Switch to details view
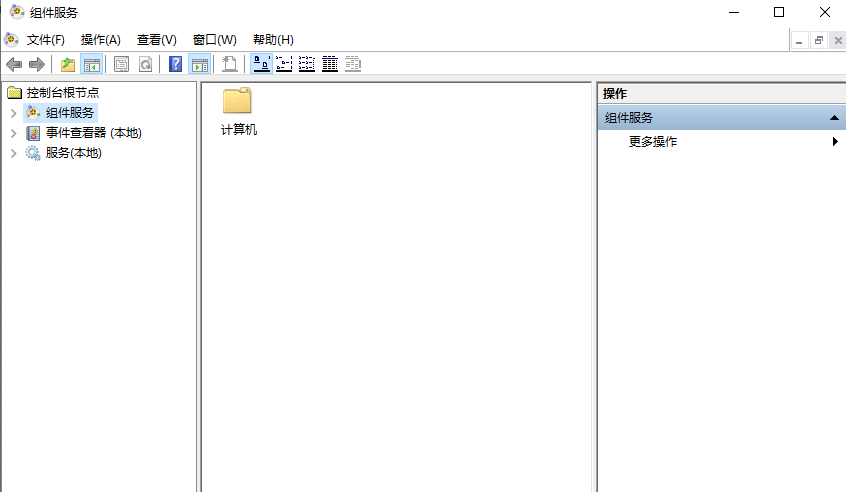Screen dimensions: 846x492 click(330, 64)
